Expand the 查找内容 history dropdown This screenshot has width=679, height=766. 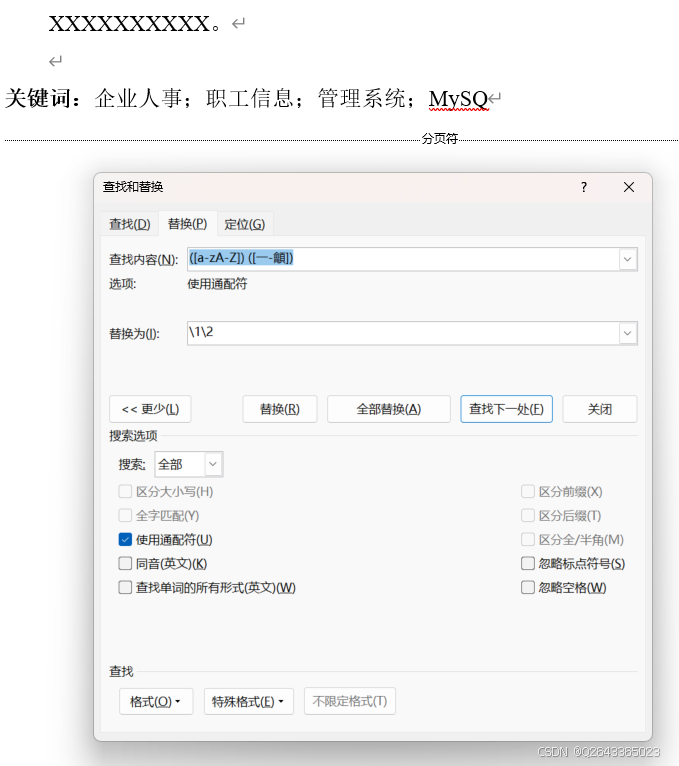(628, 259)
